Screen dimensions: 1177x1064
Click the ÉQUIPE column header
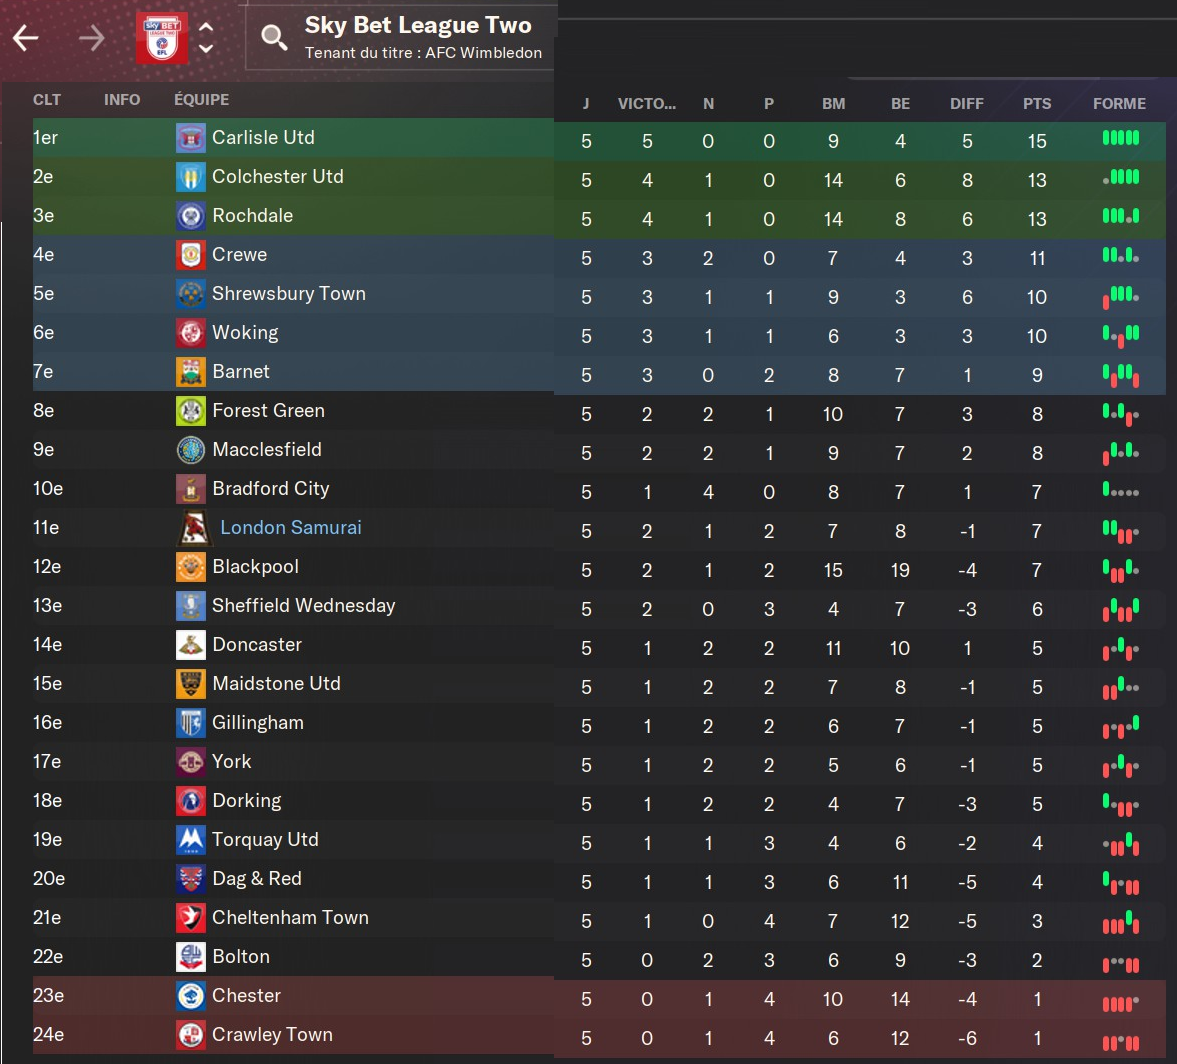(201, 100)
